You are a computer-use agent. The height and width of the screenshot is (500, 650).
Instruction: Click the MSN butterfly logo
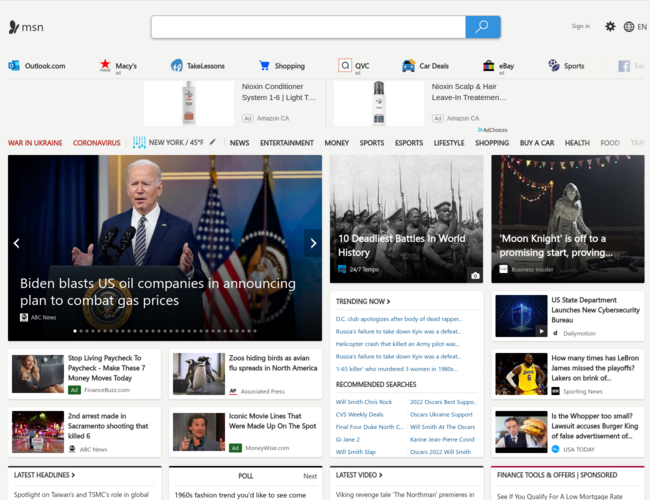point(14,27)
